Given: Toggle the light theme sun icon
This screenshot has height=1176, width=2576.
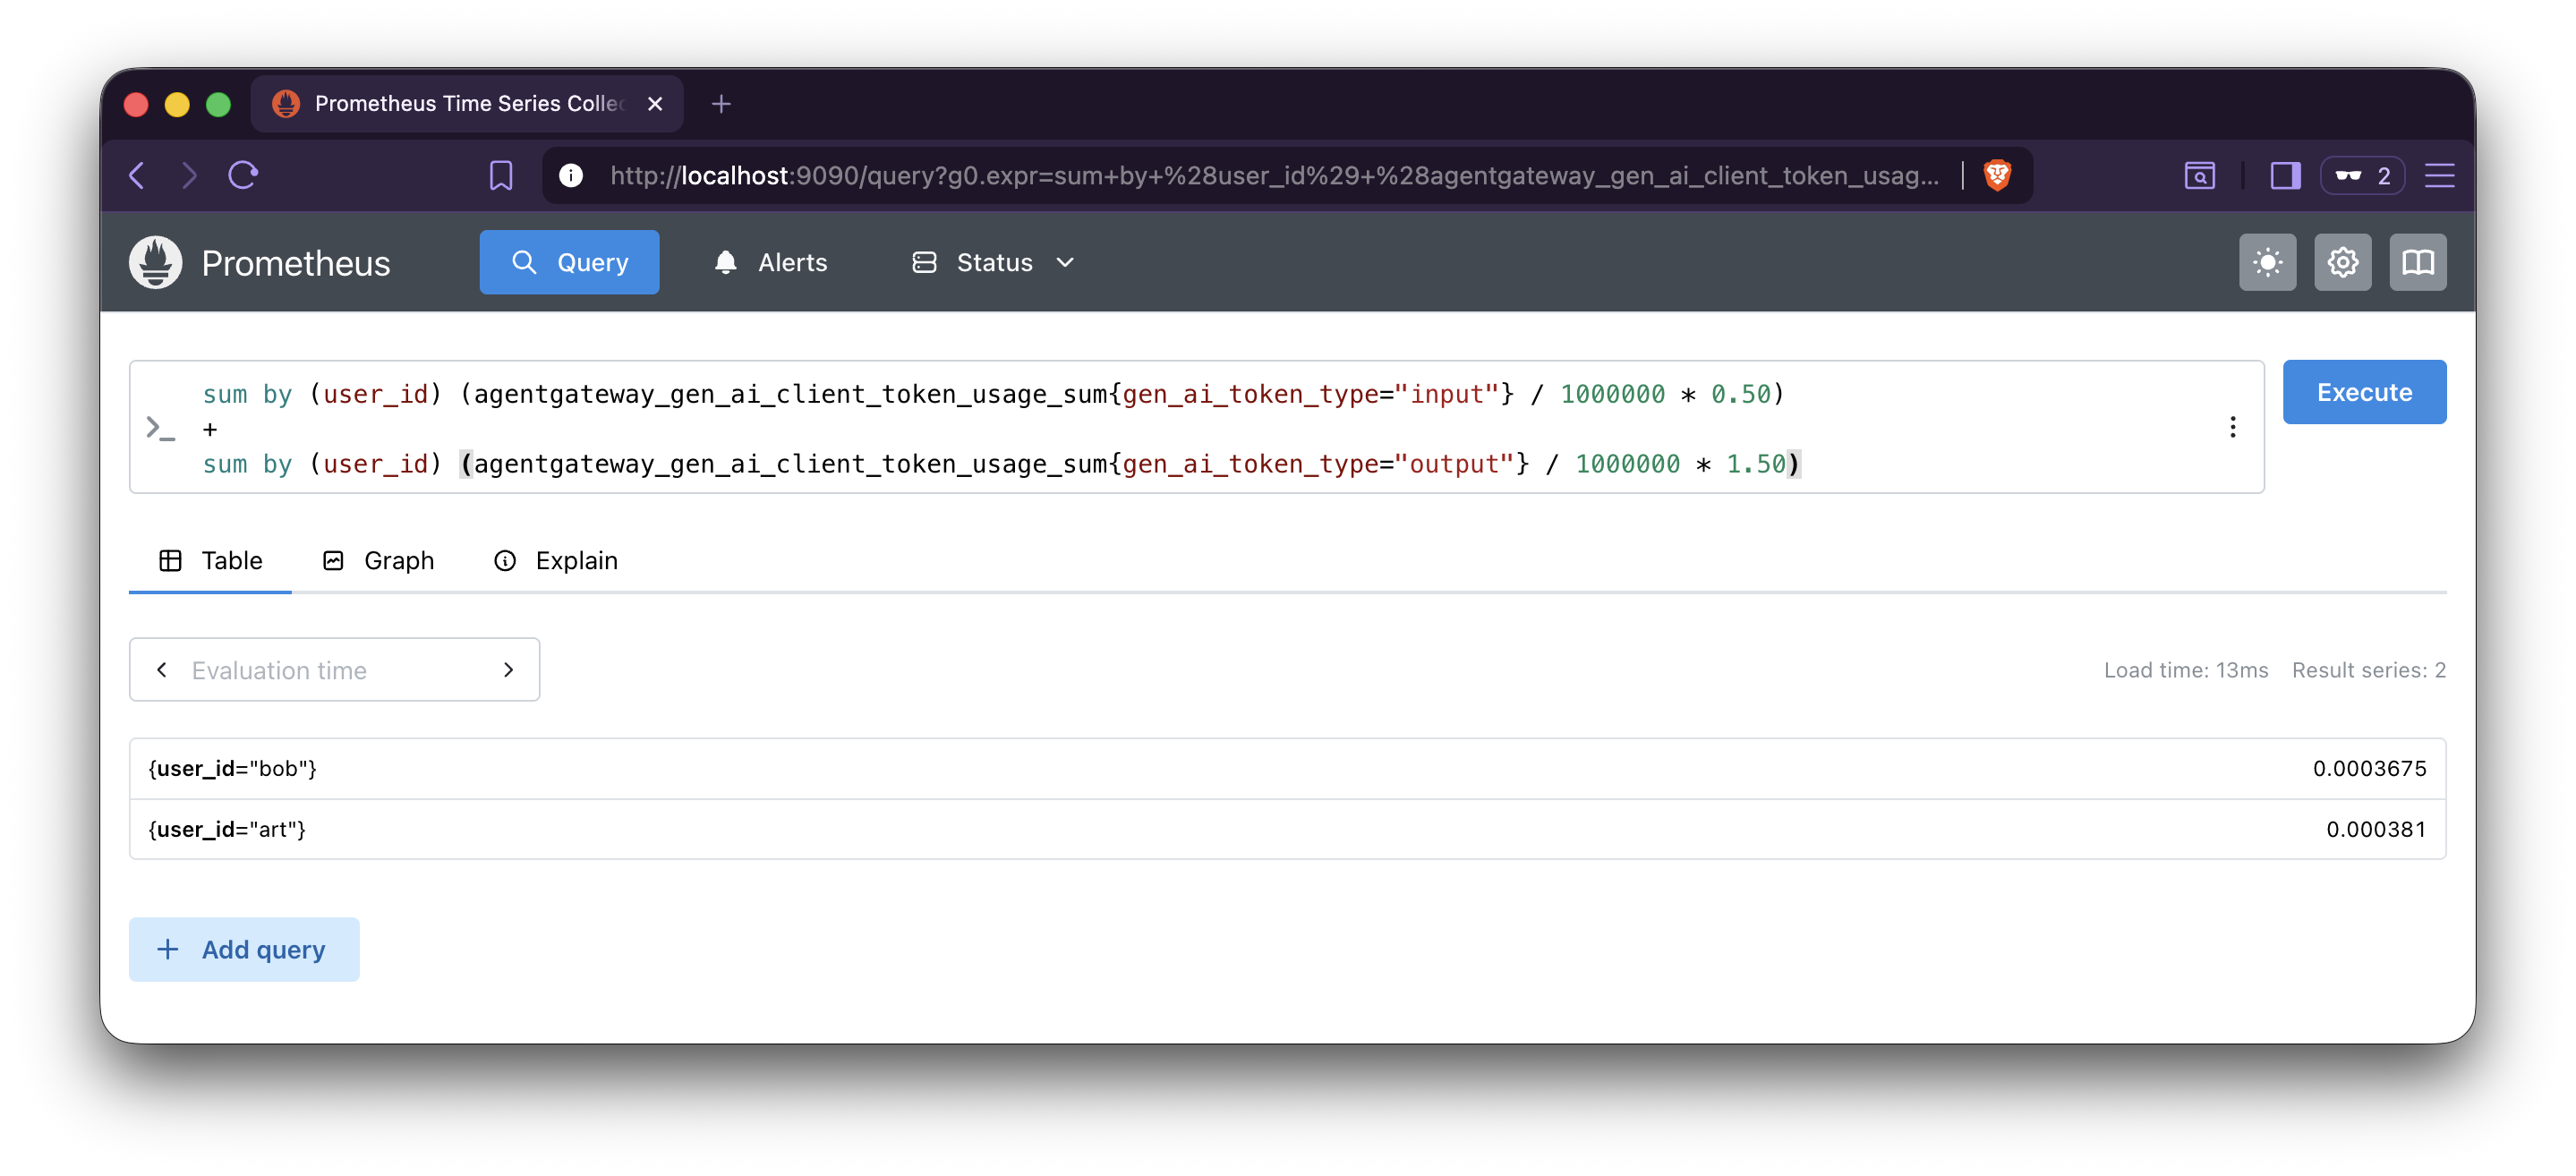Looking at the screenshot, I should (2267, 262).
